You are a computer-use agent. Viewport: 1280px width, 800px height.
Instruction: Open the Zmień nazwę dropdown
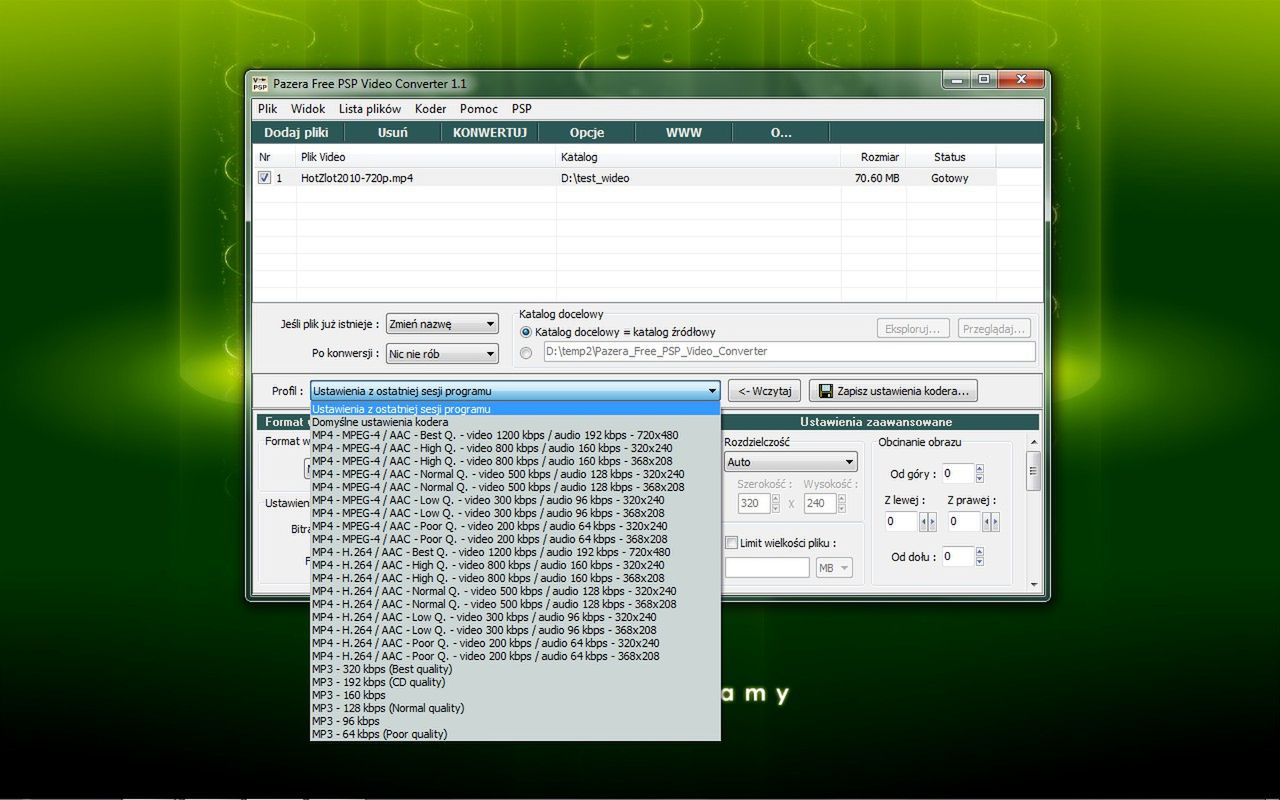(x=442, y=324)
